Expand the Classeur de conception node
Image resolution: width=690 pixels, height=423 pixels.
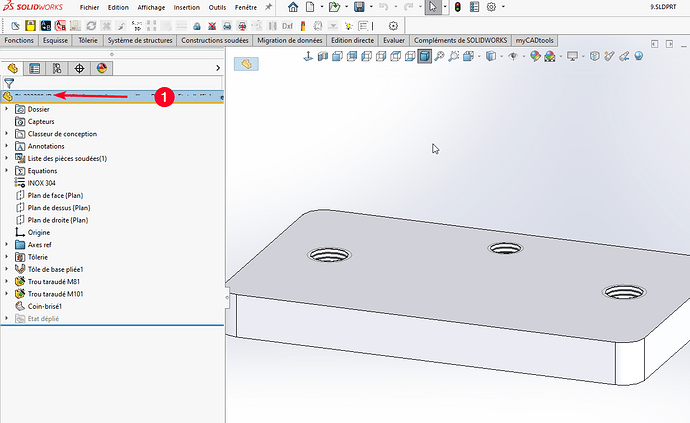click(x=6, y=133)
